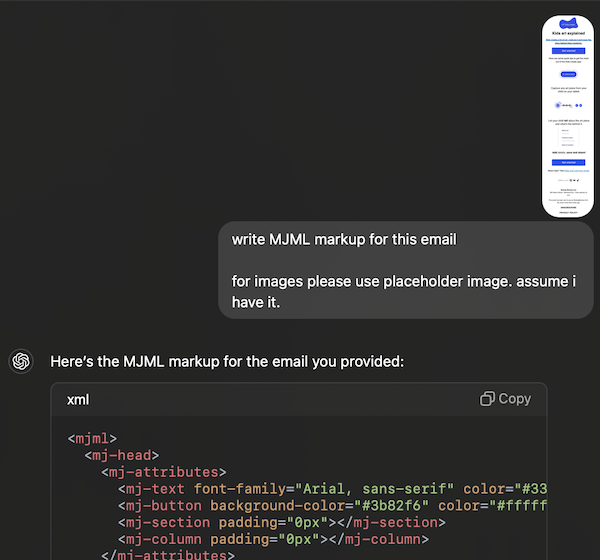
Task: Click the code block header bar
Action: (298, 399)
